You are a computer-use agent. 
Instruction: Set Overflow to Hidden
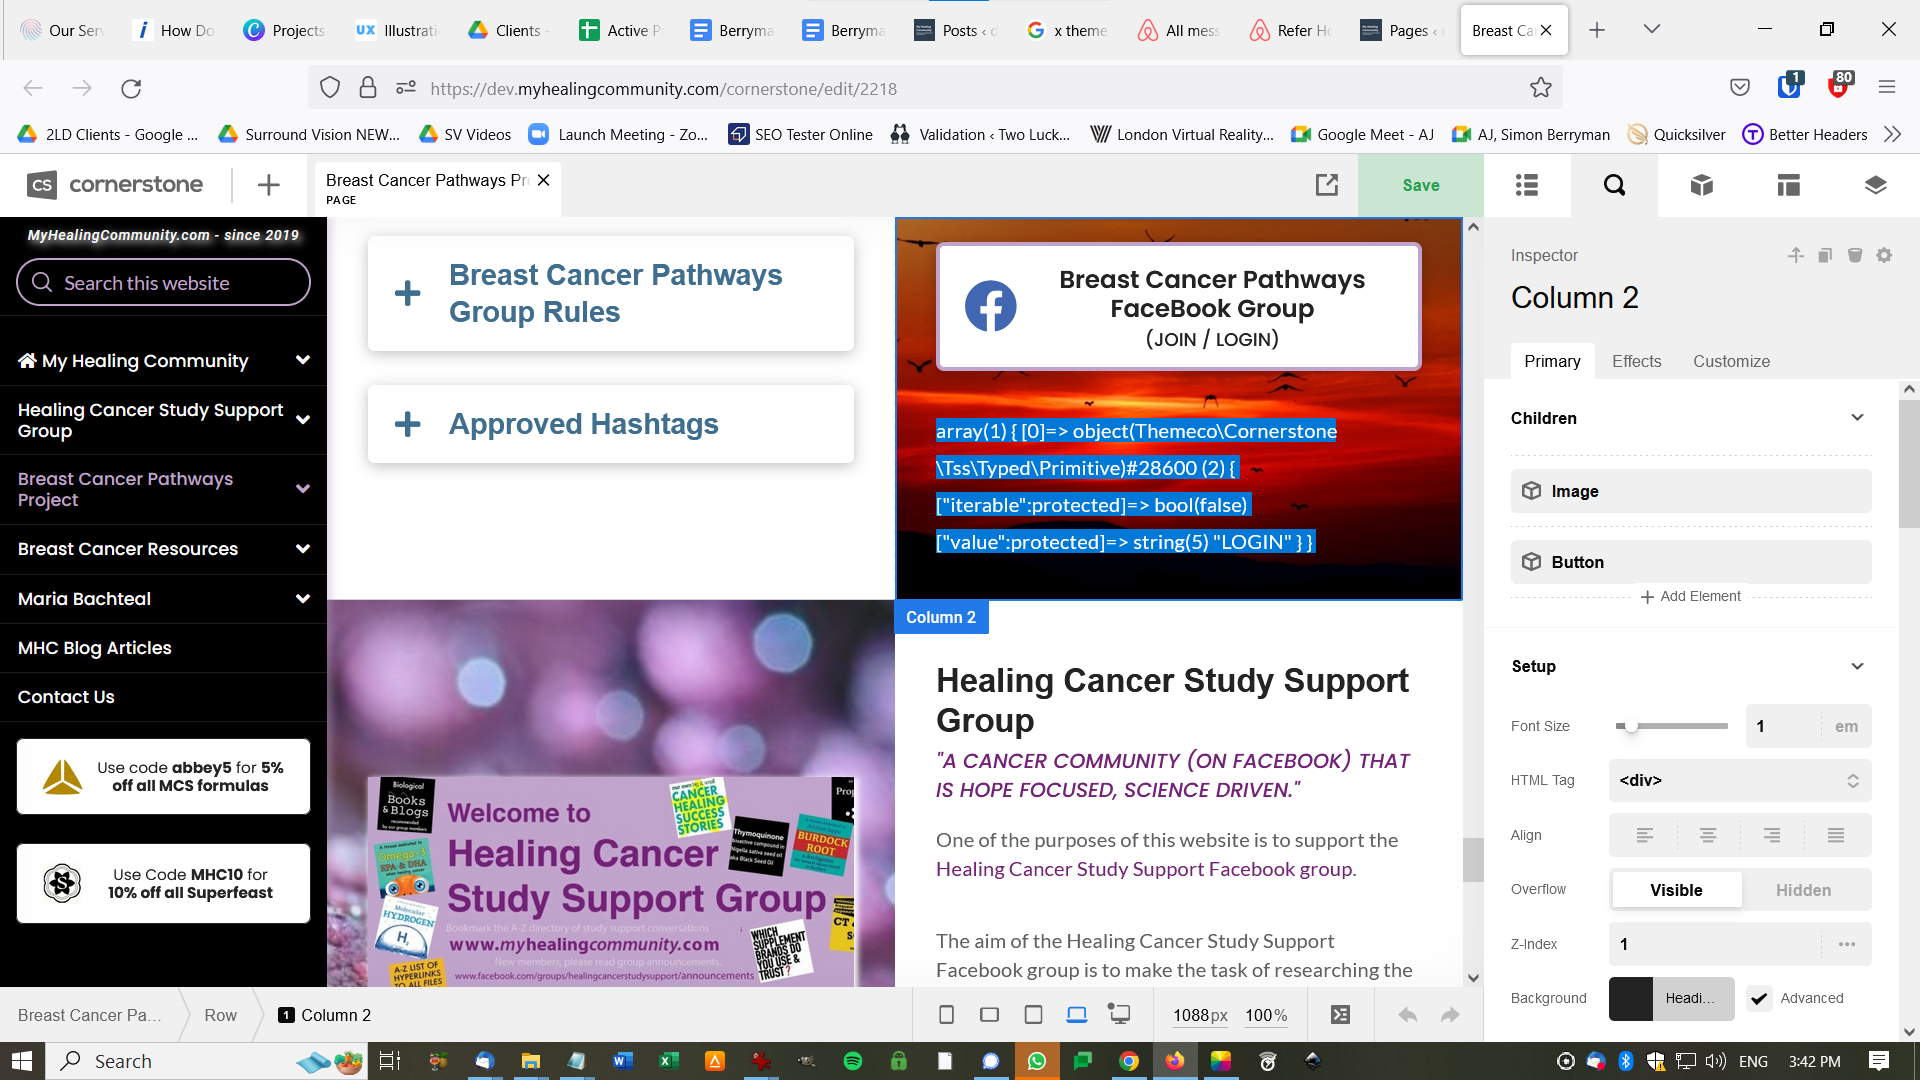click(x=1803, y=890)
